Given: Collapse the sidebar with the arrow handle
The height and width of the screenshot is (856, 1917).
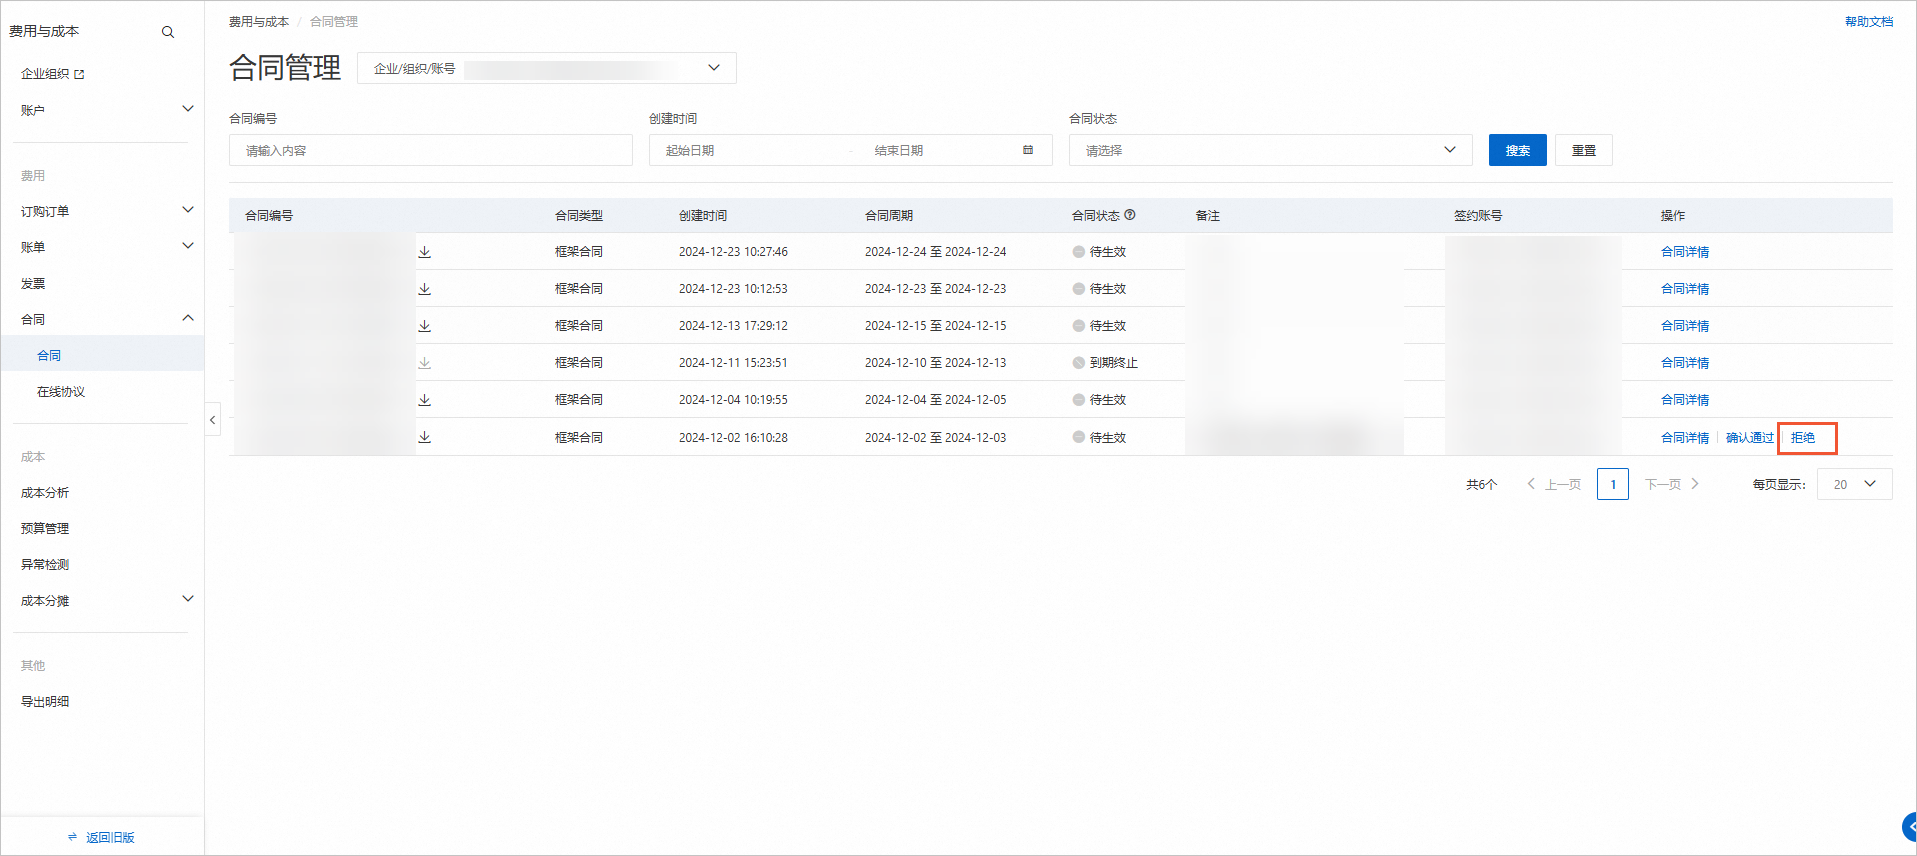Looking at the screenshot, I should (x=213, y=420).
